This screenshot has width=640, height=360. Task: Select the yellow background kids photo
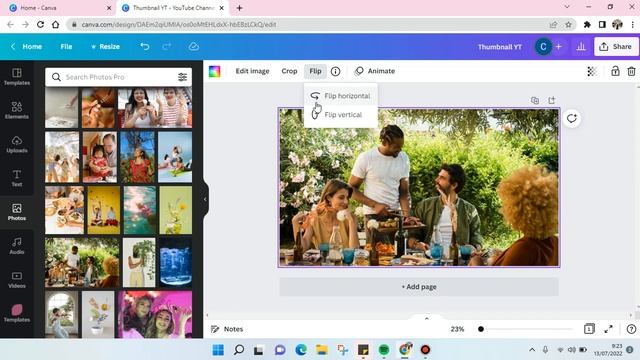pyautogui.click(x=104, y=210)
